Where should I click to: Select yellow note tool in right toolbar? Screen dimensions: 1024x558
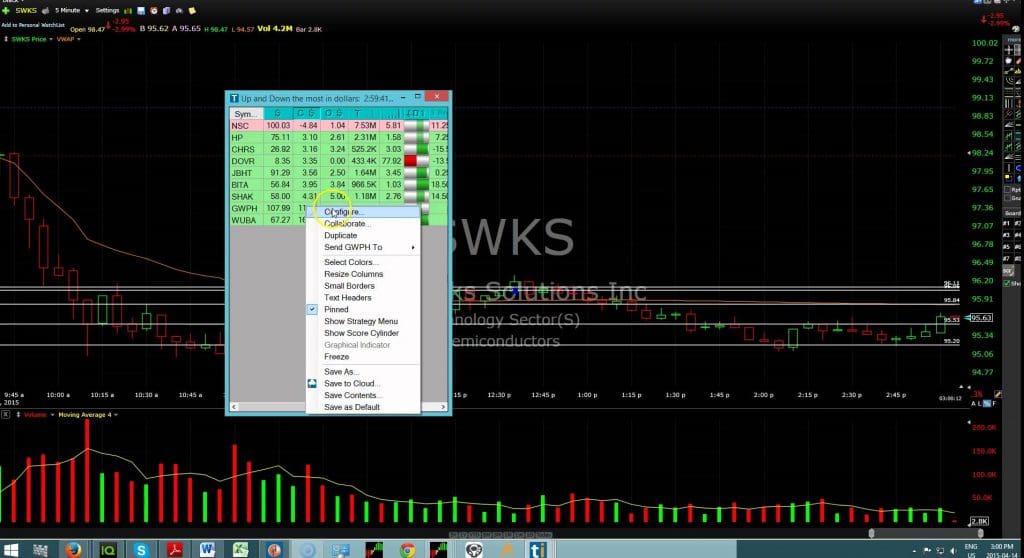(1008, 178)
